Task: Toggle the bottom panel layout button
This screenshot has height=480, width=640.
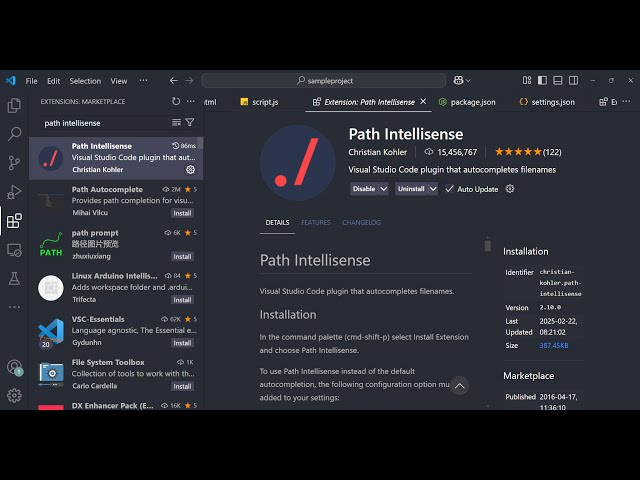Action: pyautogui.click(x=555, y=81)
